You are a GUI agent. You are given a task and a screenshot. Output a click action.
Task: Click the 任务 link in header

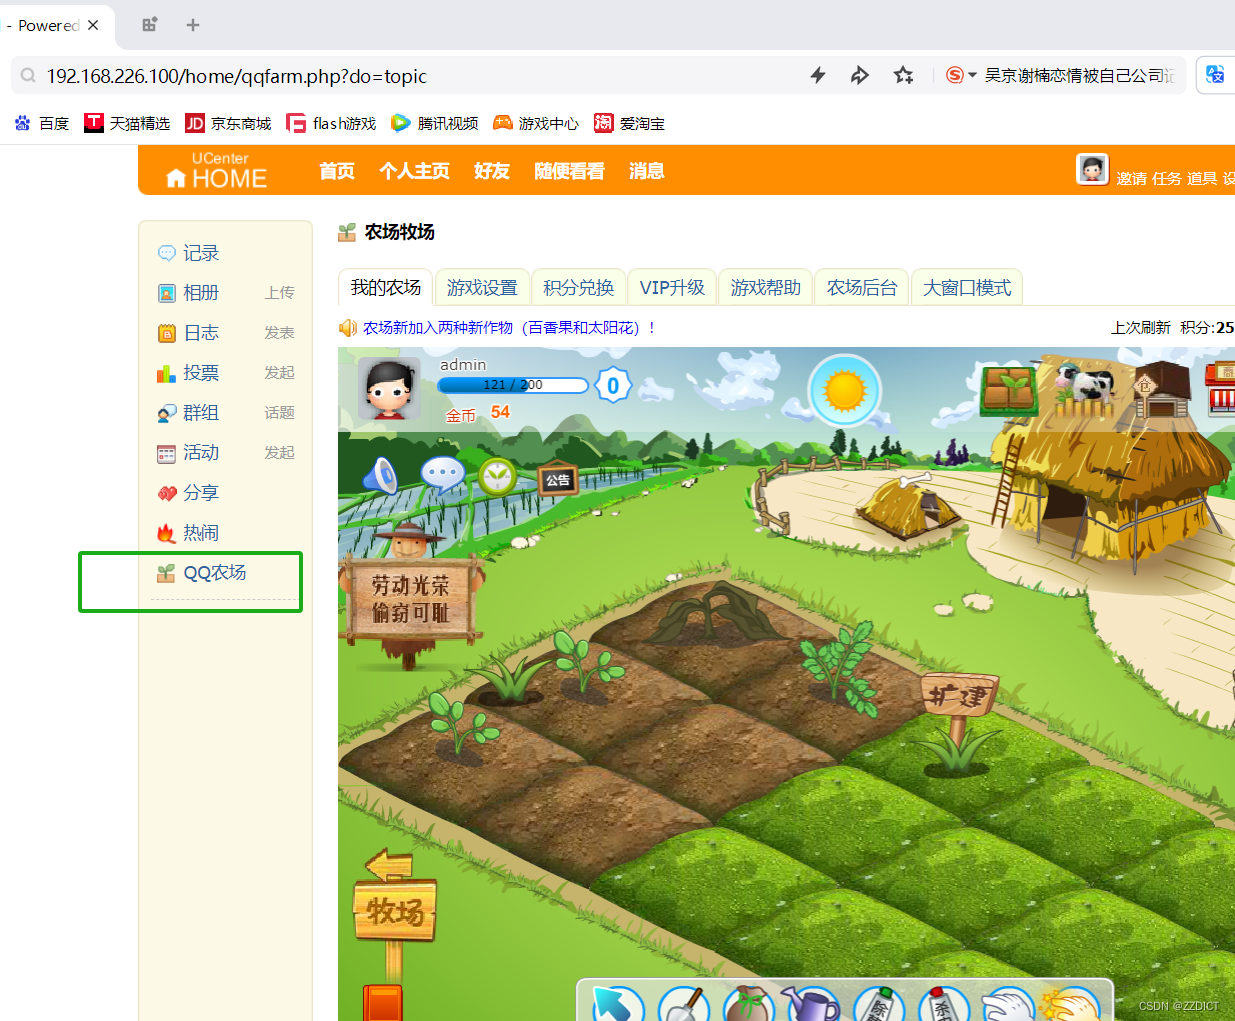pyautogui.click(x=1166, y=178)
